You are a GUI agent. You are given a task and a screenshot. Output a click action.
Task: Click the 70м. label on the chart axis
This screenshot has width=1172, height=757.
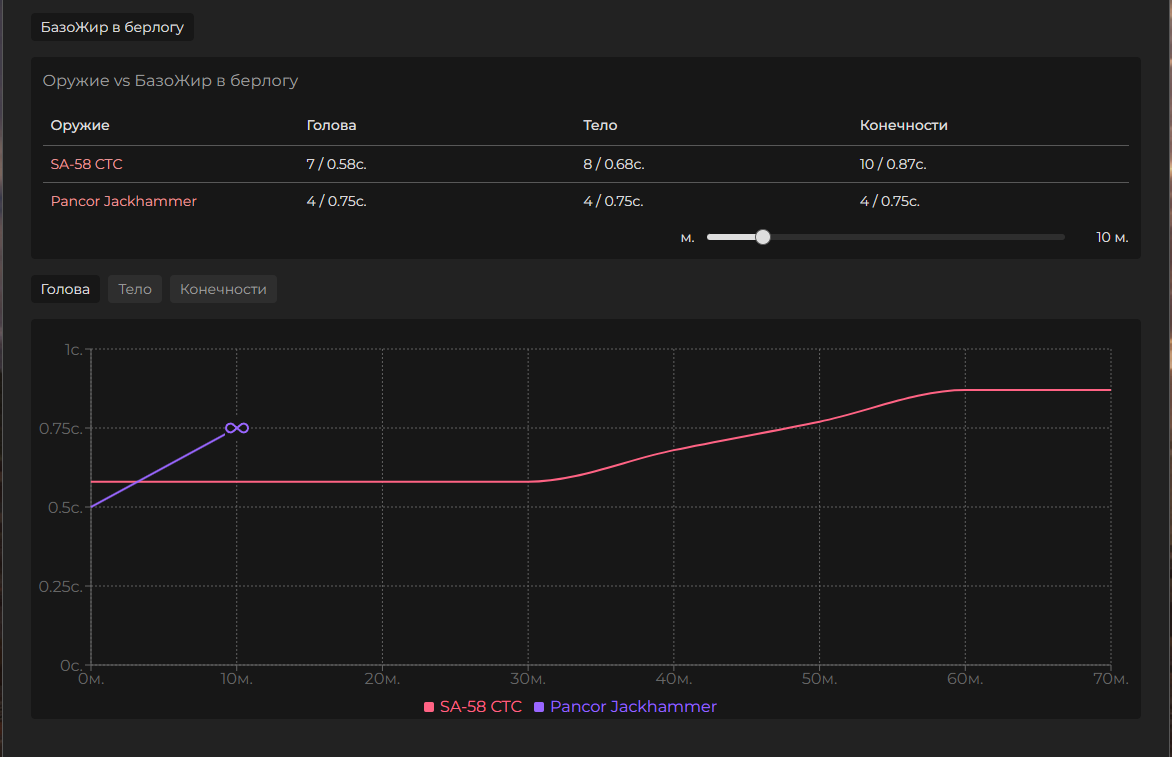tap(1109, 680)
